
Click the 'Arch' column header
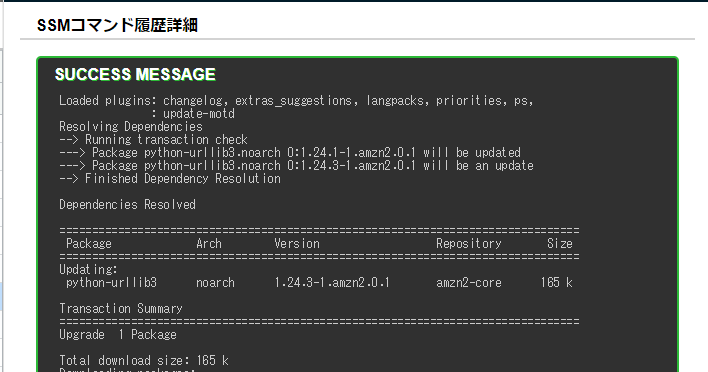tap(209, 244)
